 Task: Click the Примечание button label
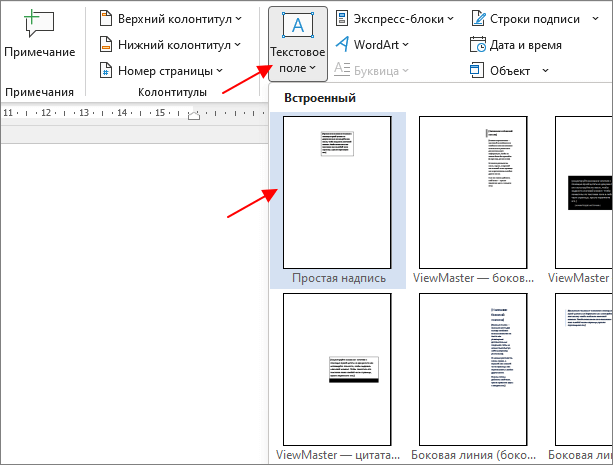click(39, 52)
